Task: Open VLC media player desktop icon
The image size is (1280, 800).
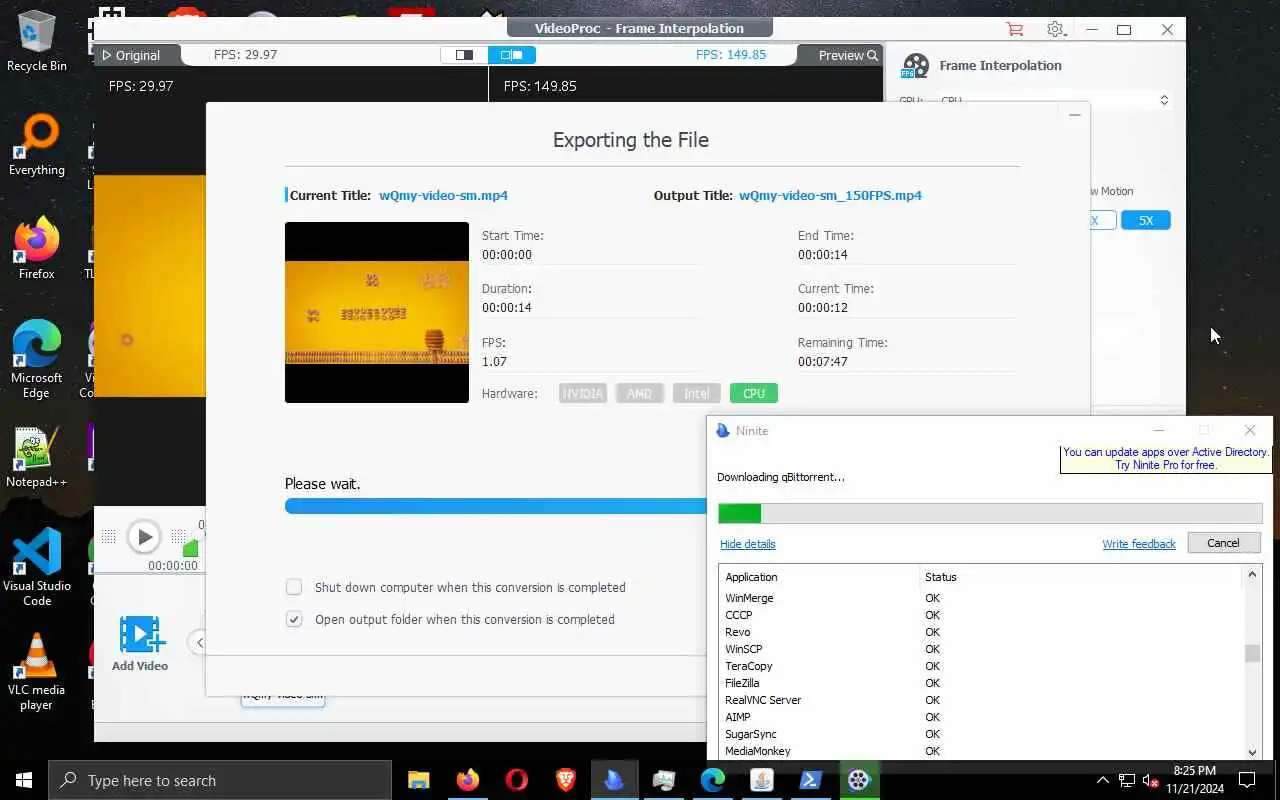Action: (x=37, y=671)
